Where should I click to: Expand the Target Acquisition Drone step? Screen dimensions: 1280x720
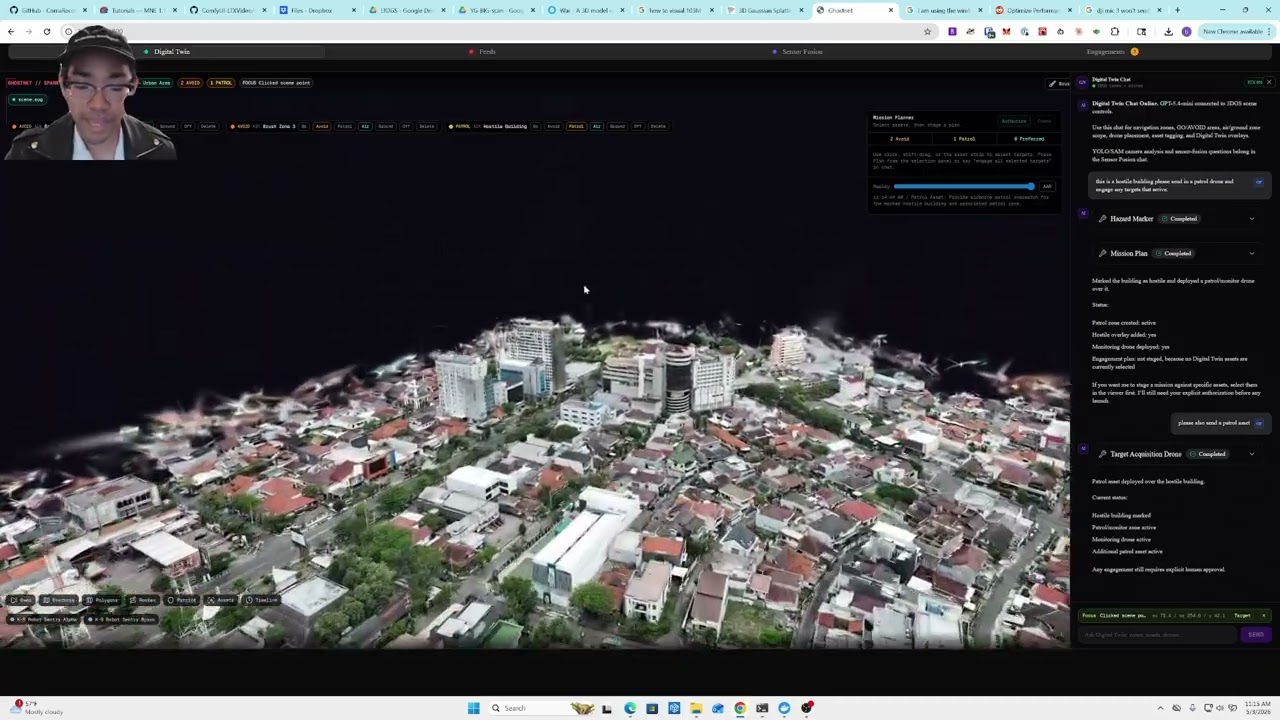1251,455
